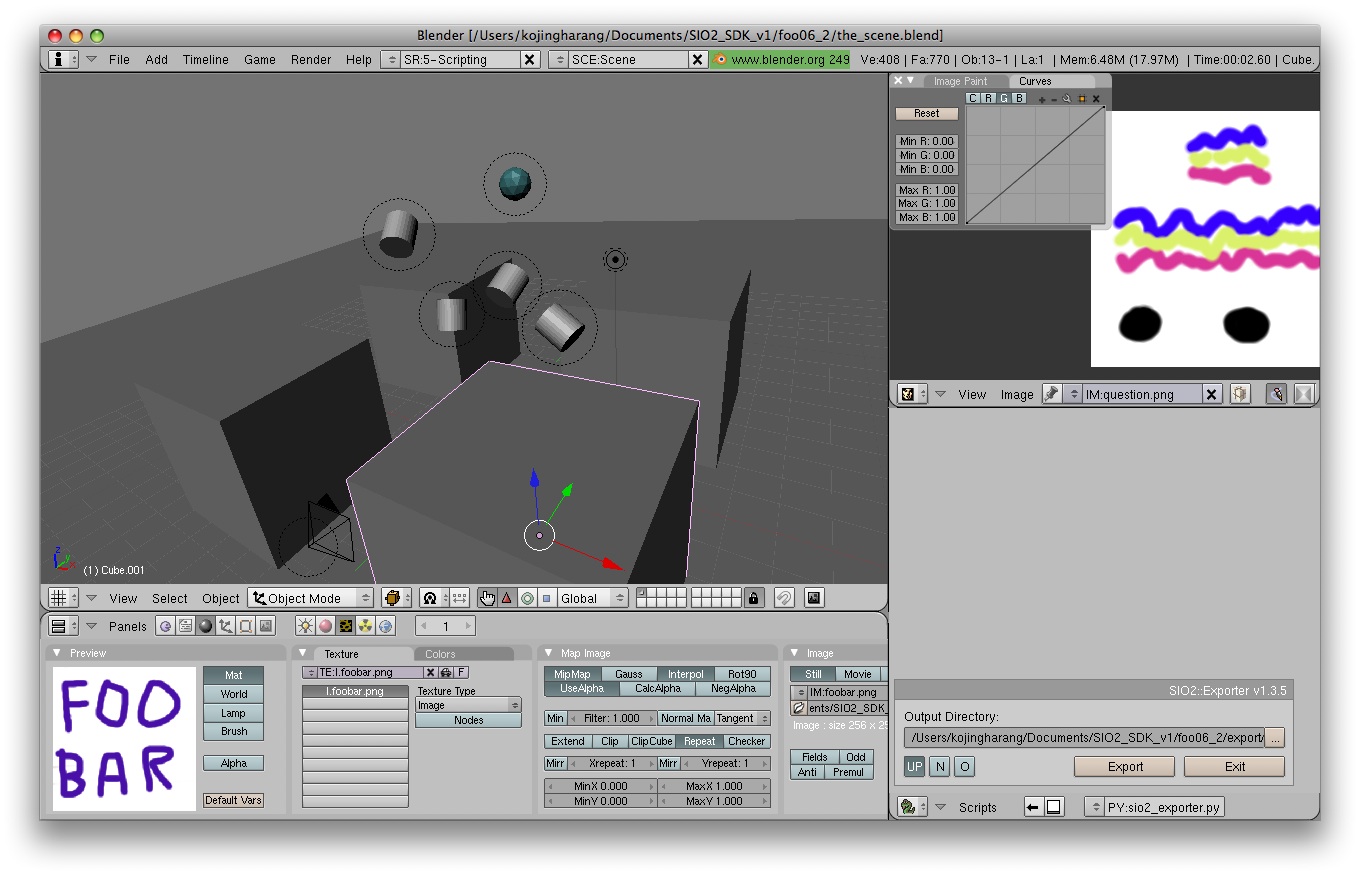
Task: Click the Default Vars button
Action: click(233, 800)
